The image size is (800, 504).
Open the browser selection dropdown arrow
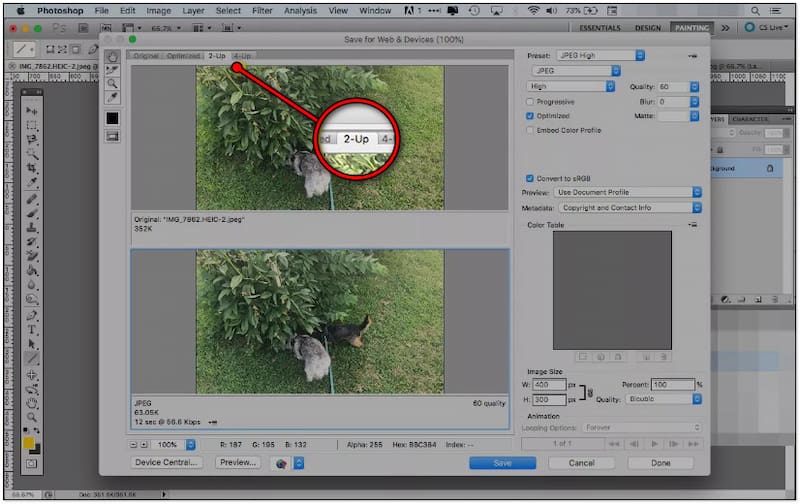[x=299, y=463]
